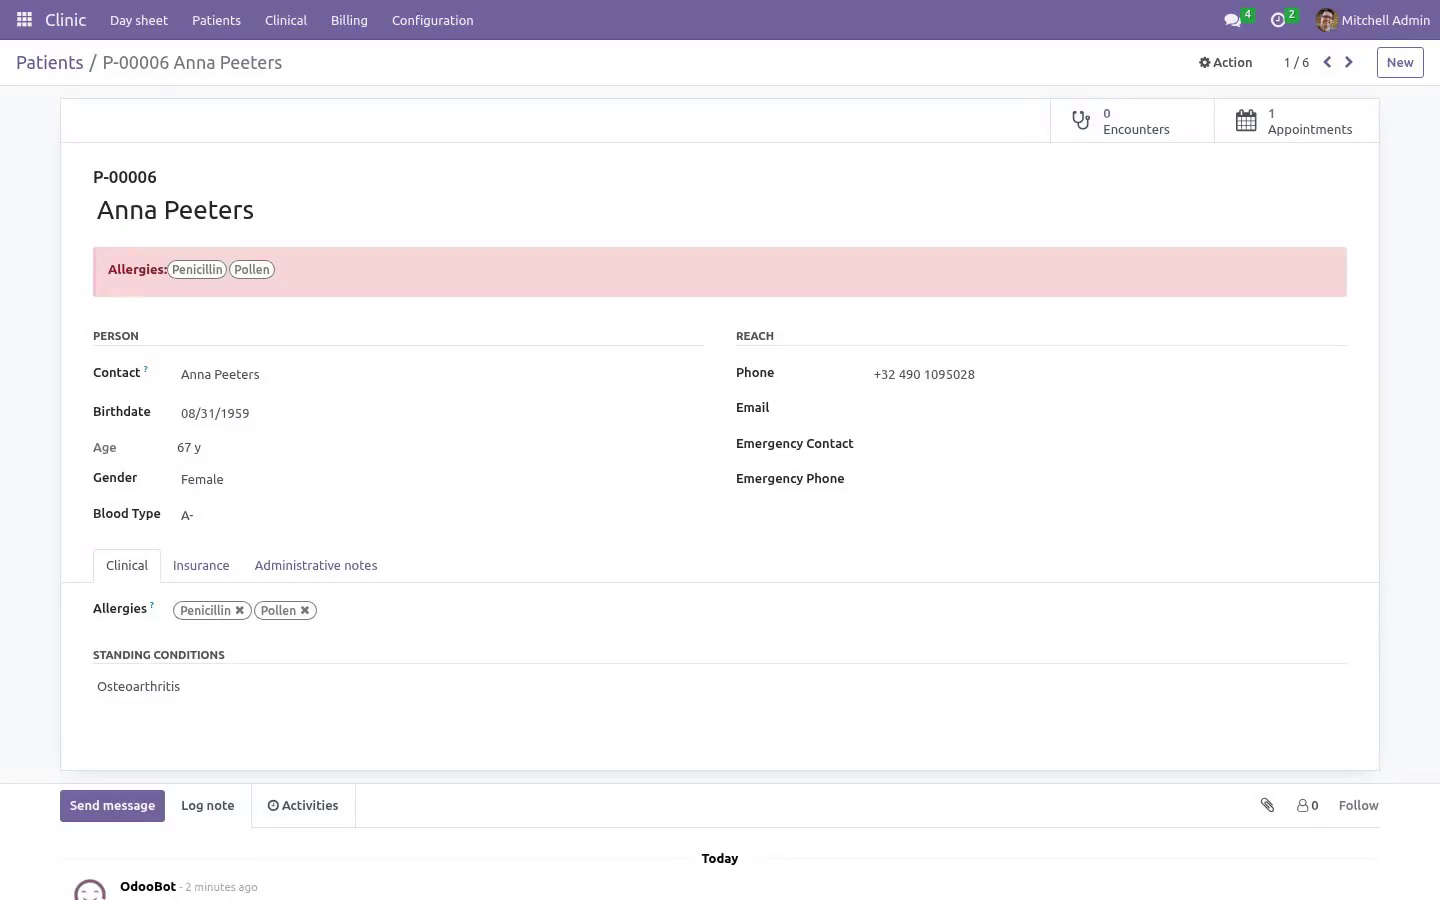Switch to the Insurance tab

pyautogui.click(x=201, y=565)
